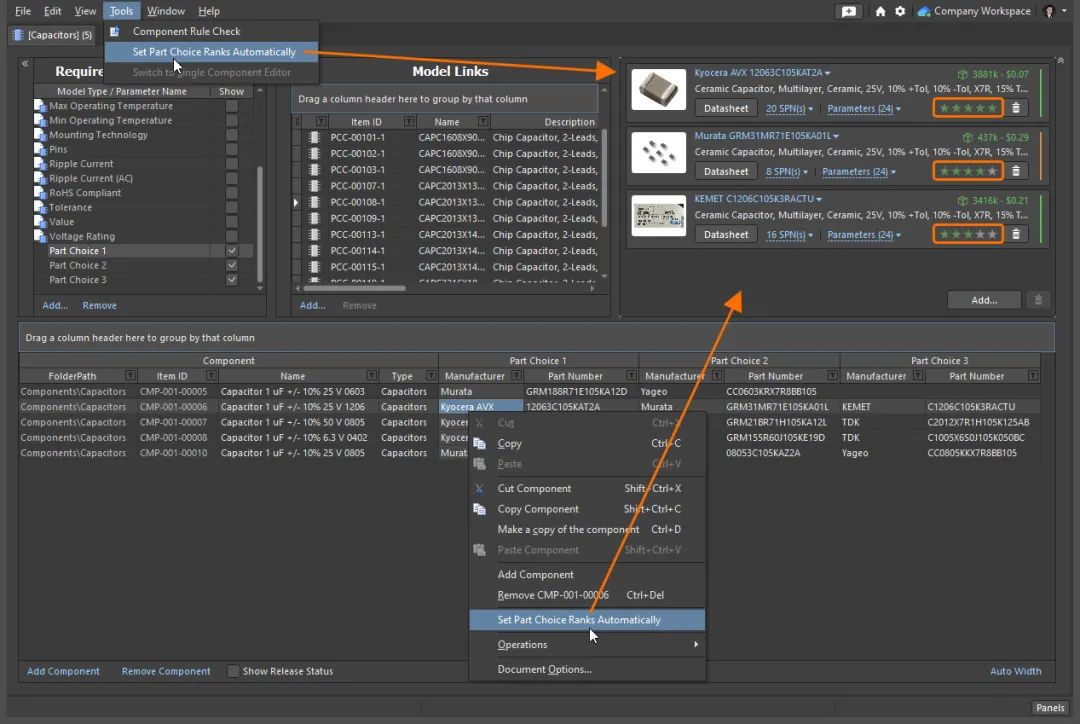This screenshot has width=1080, height=724.
Task: Open settings gear icon in top bar
Action: click(x=900, y=11)
